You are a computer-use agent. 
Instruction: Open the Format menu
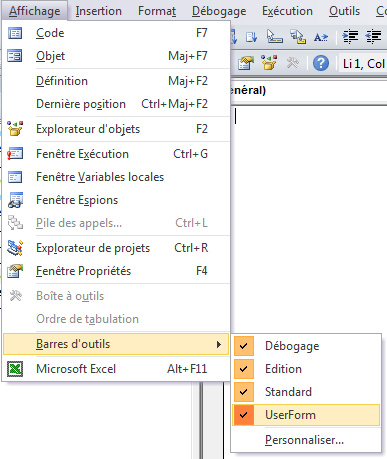coord(157,11)
